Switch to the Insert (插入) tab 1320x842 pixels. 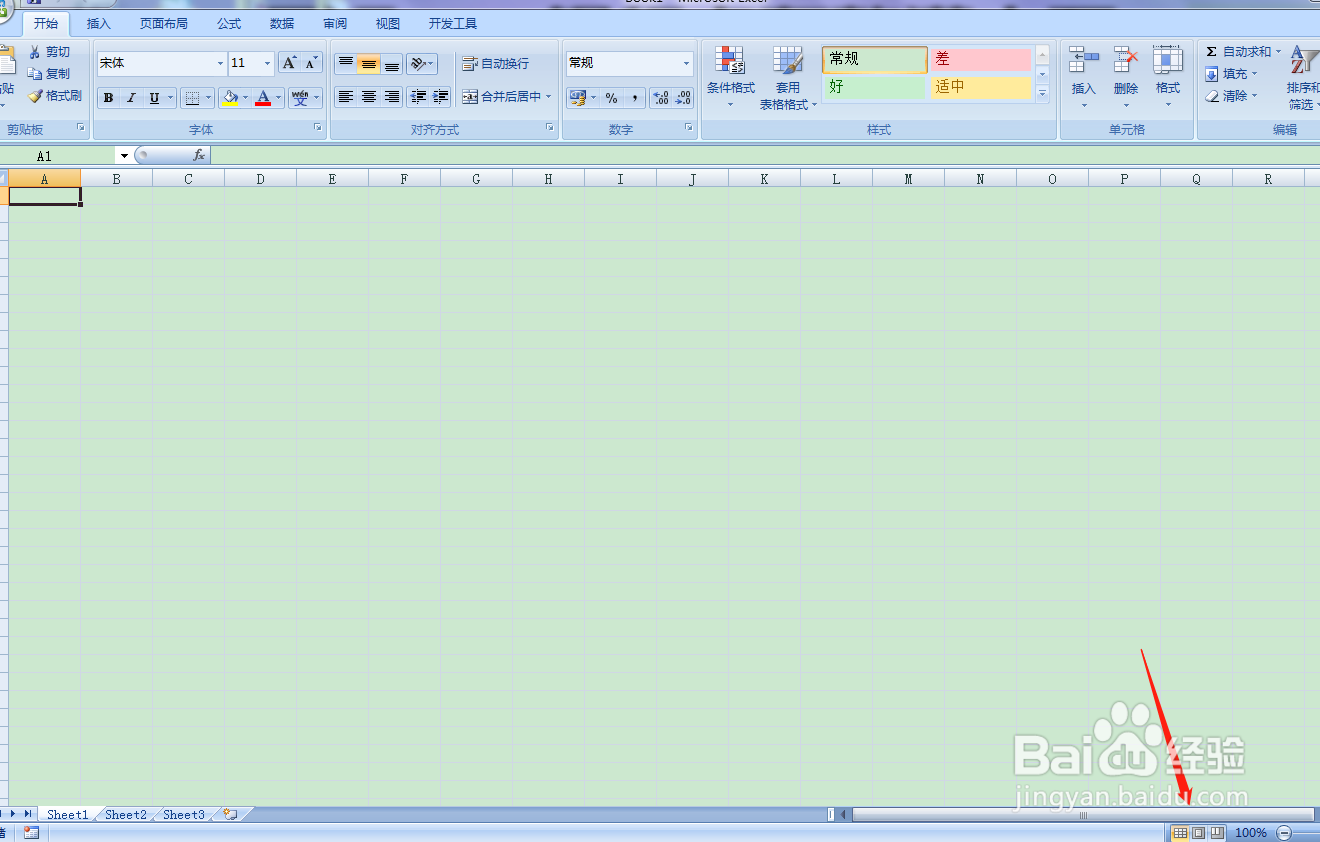point(99,24)
